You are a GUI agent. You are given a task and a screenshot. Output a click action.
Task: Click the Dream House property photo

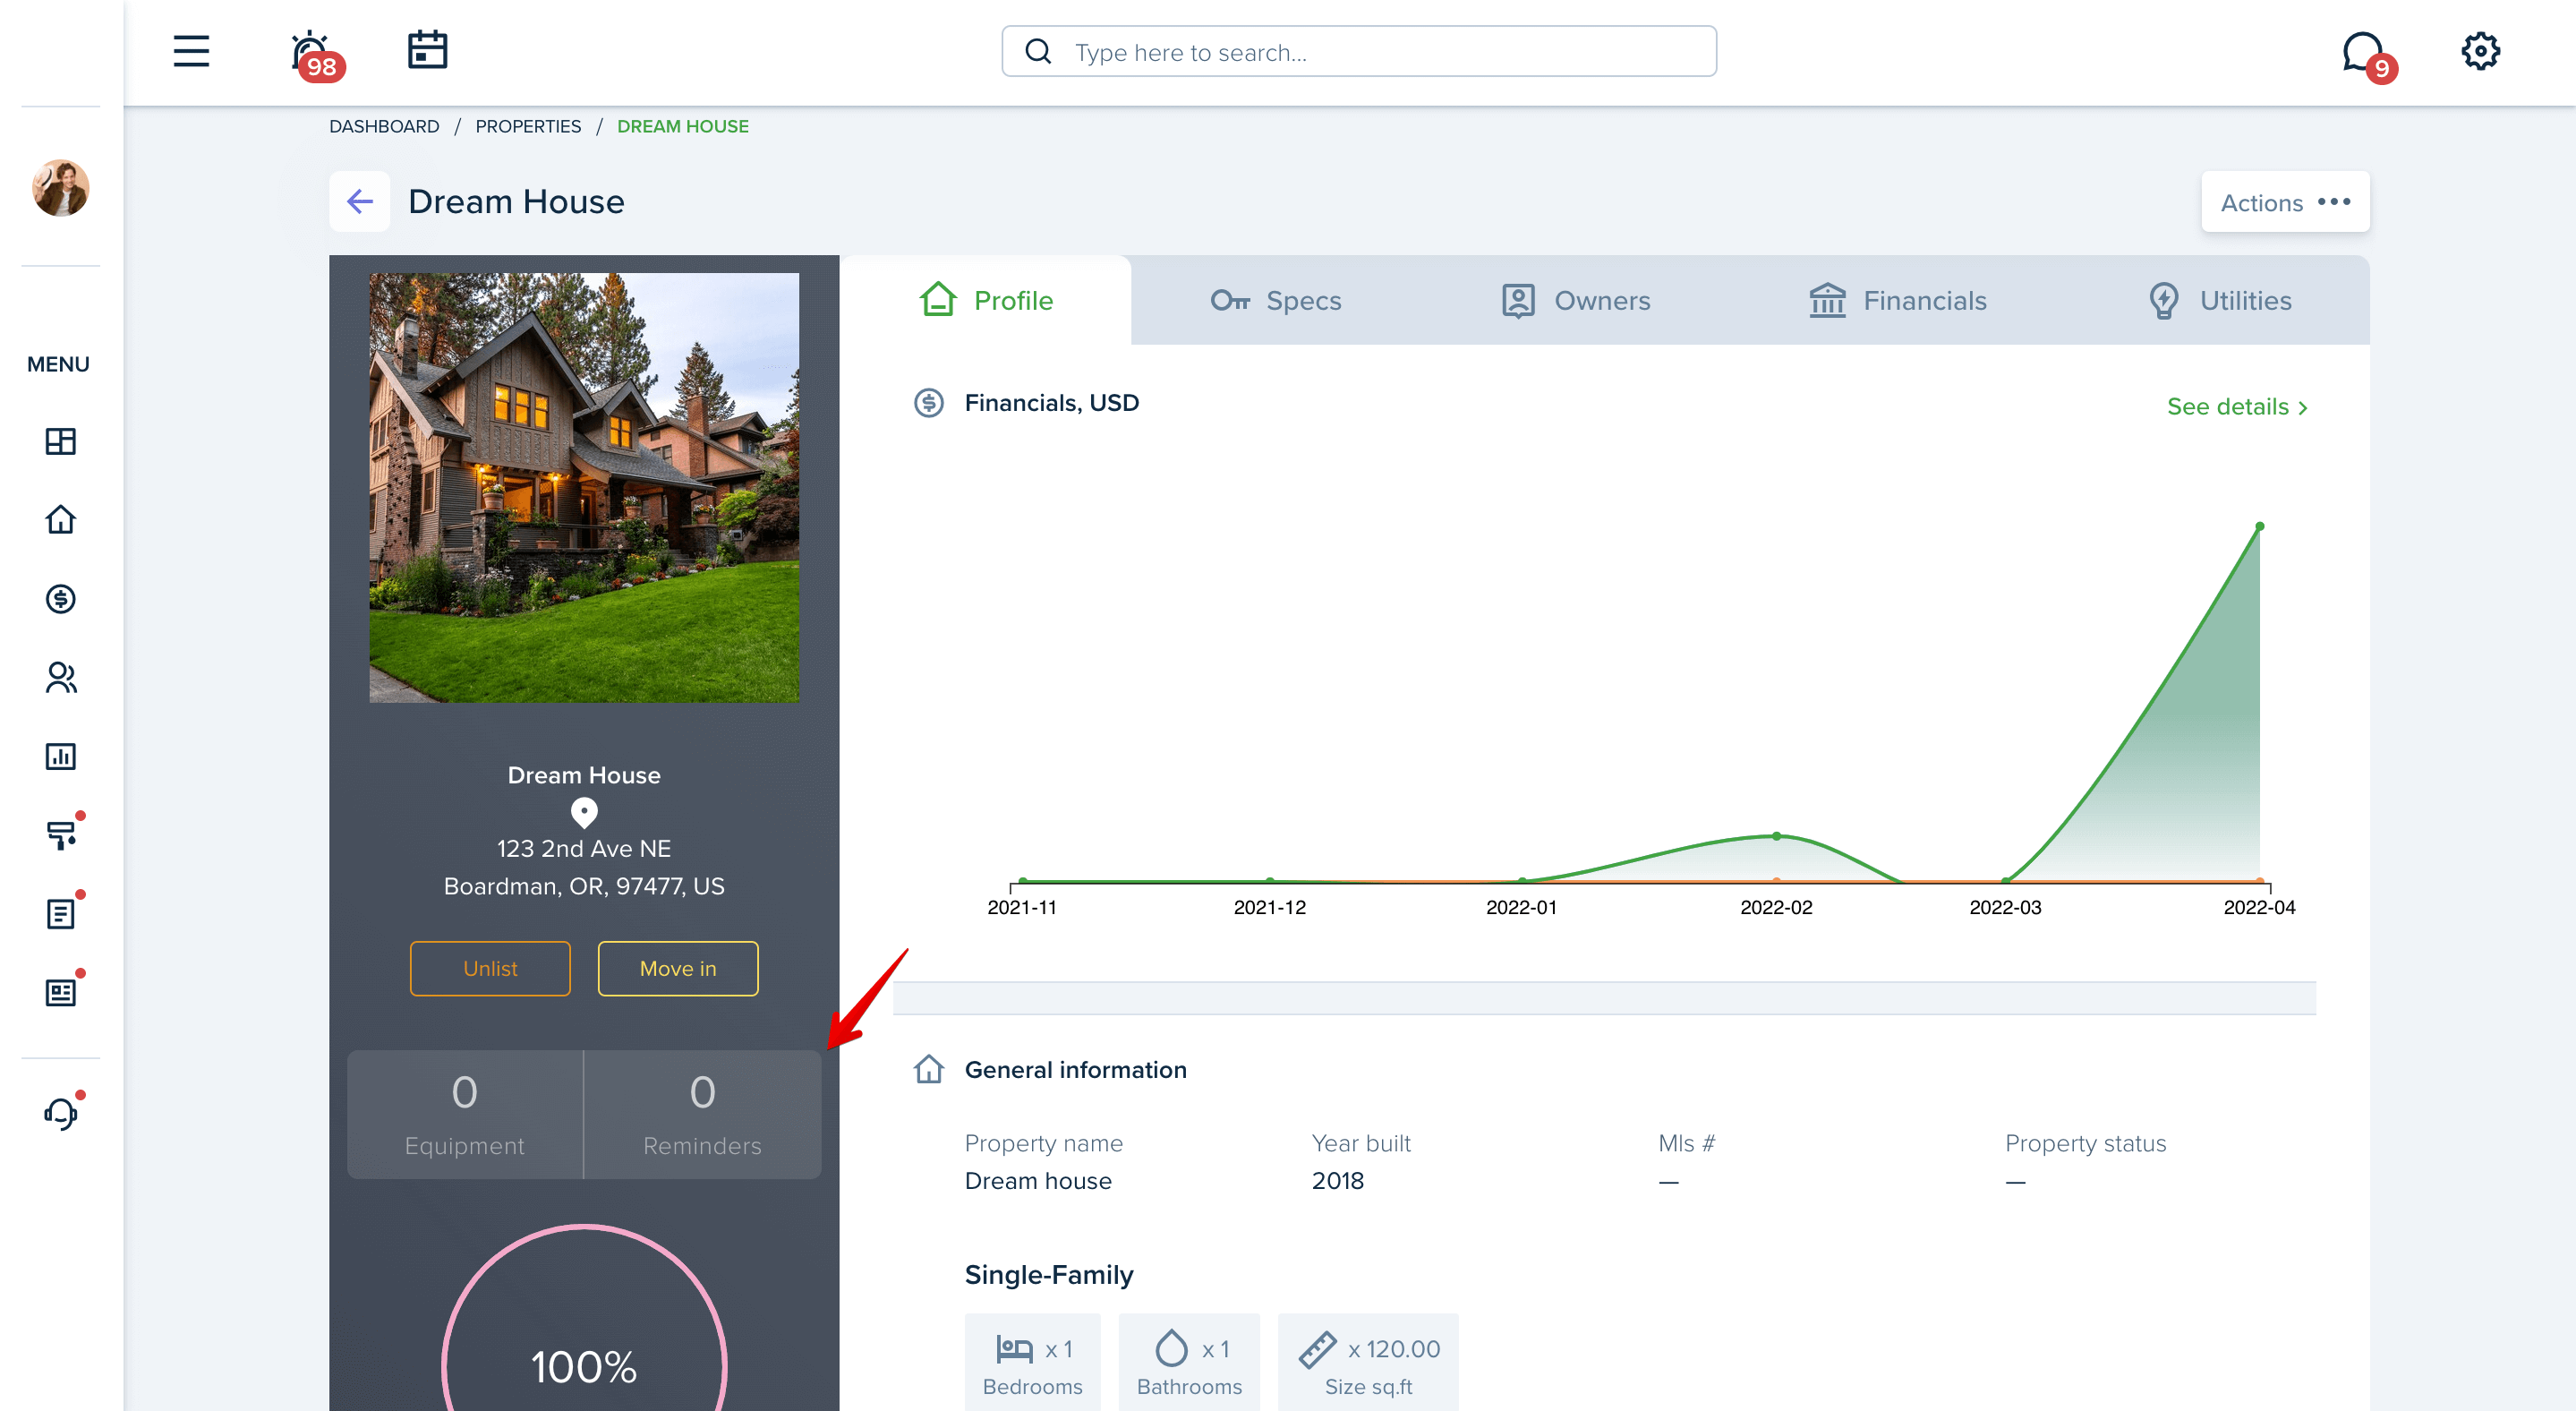pyautogui.click(x=584, y=488)
